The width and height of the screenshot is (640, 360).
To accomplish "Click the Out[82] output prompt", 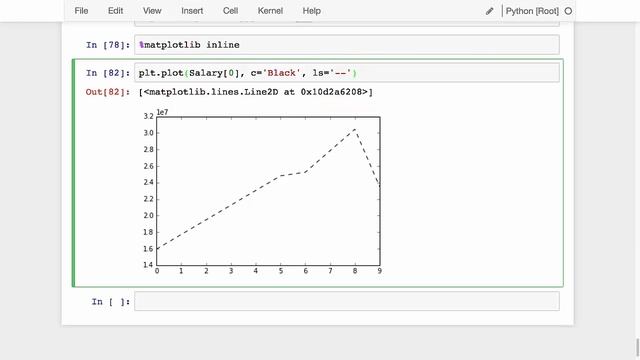I will (x=108, y=92).
